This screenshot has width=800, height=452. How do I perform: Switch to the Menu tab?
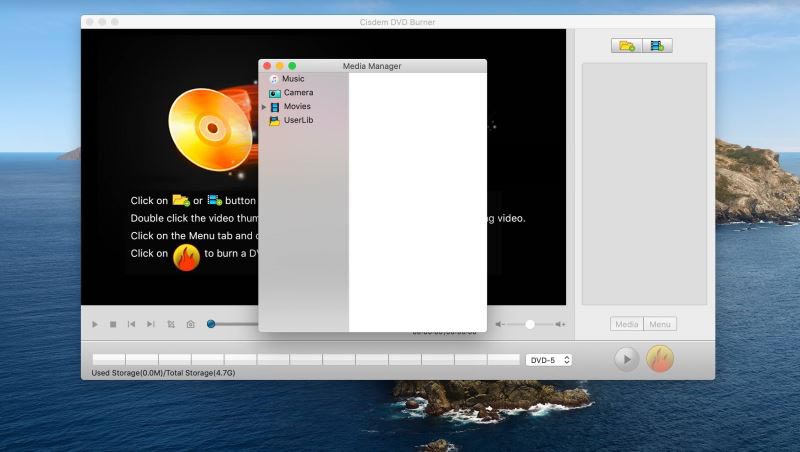(x=660, y=324)
